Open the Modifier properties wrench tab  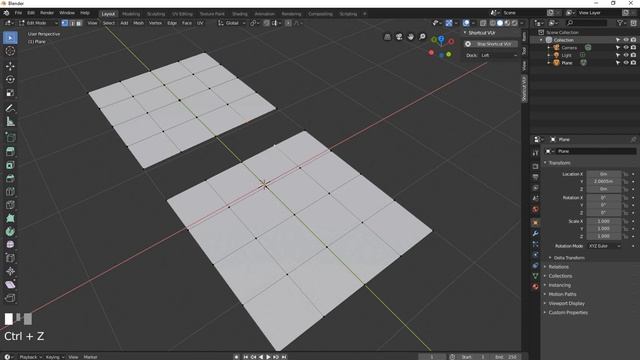[535, 233]
